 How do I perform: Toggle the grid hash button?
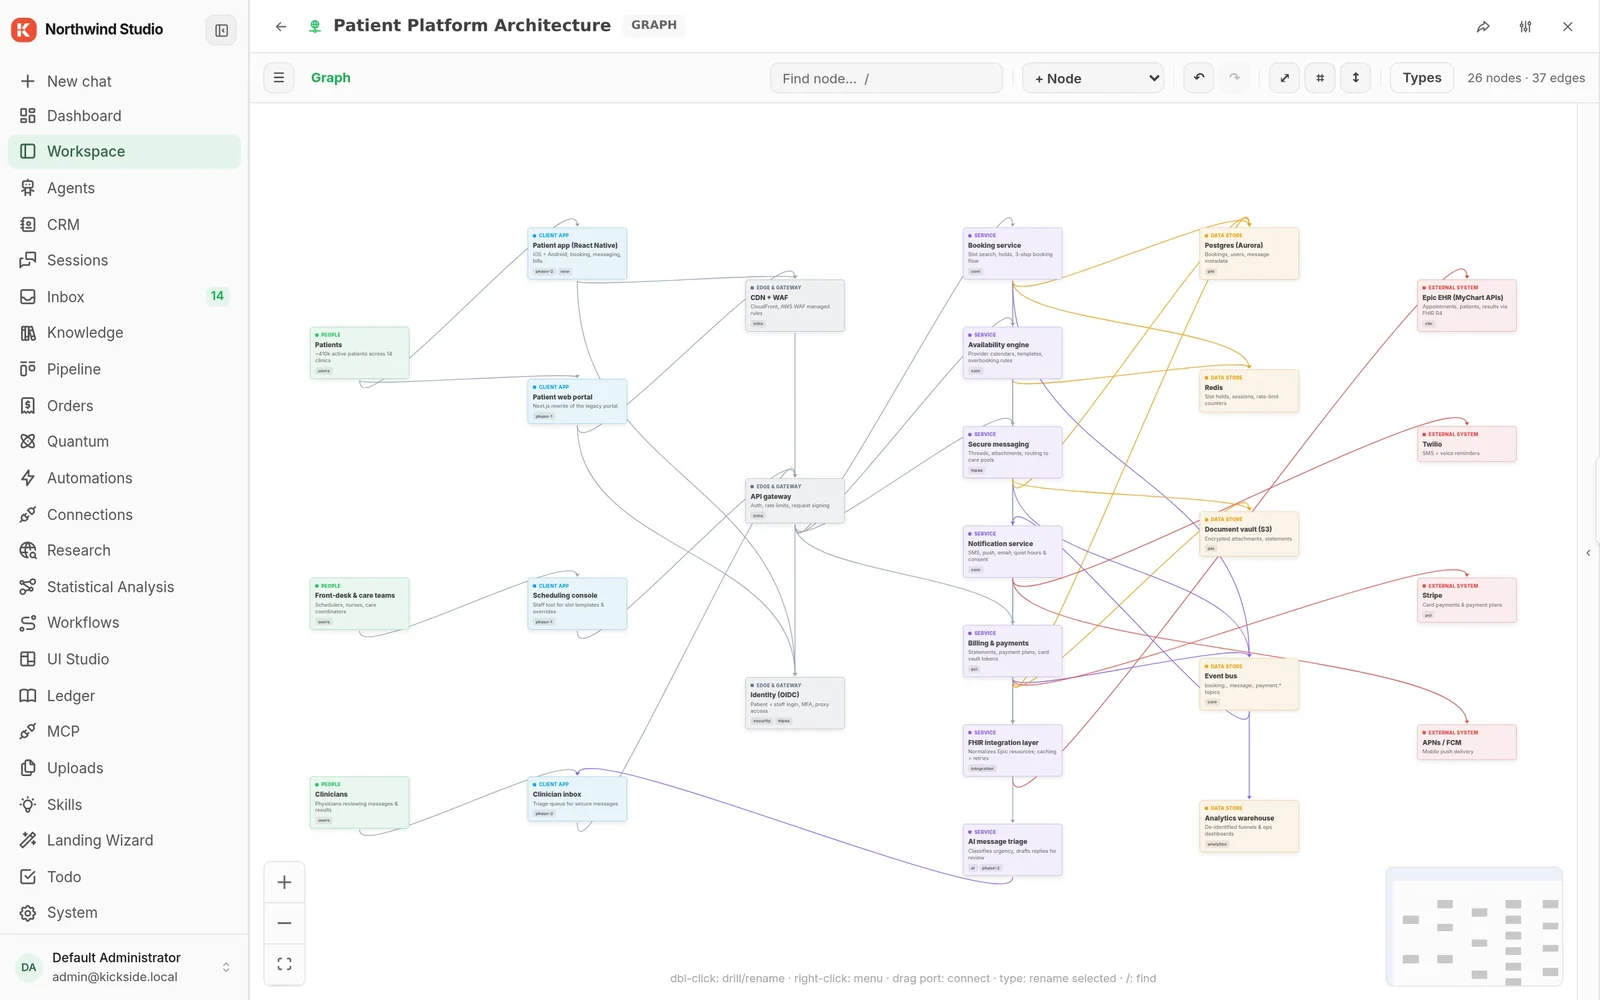pos(1320,78)
